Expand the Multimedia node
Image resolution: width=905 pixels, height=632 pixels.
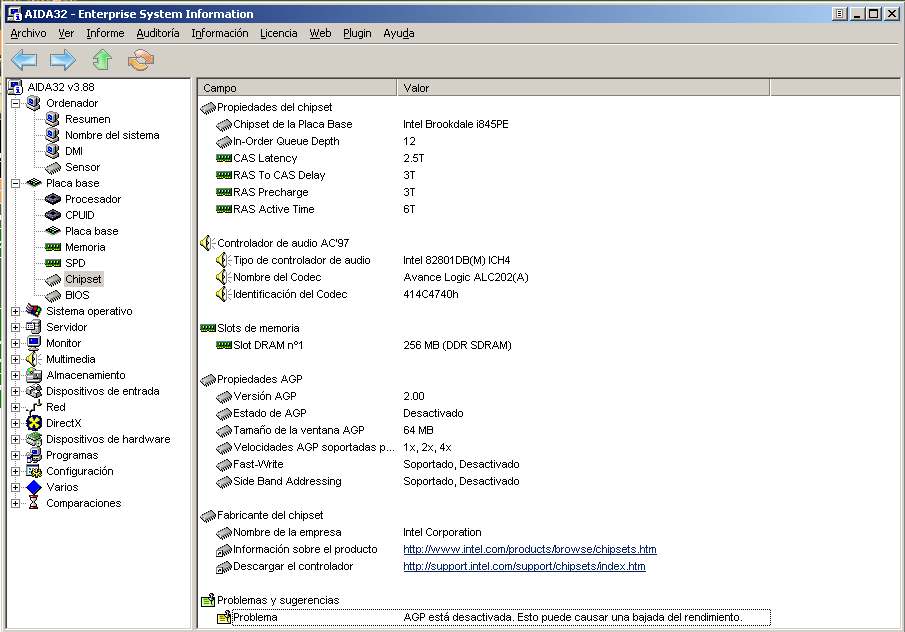point(16,359)
